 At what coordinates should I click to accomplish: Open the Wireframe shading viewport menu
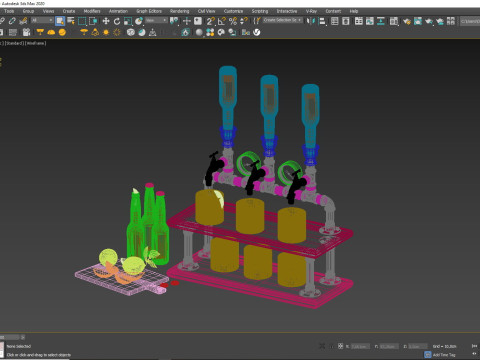pos(36,43)
